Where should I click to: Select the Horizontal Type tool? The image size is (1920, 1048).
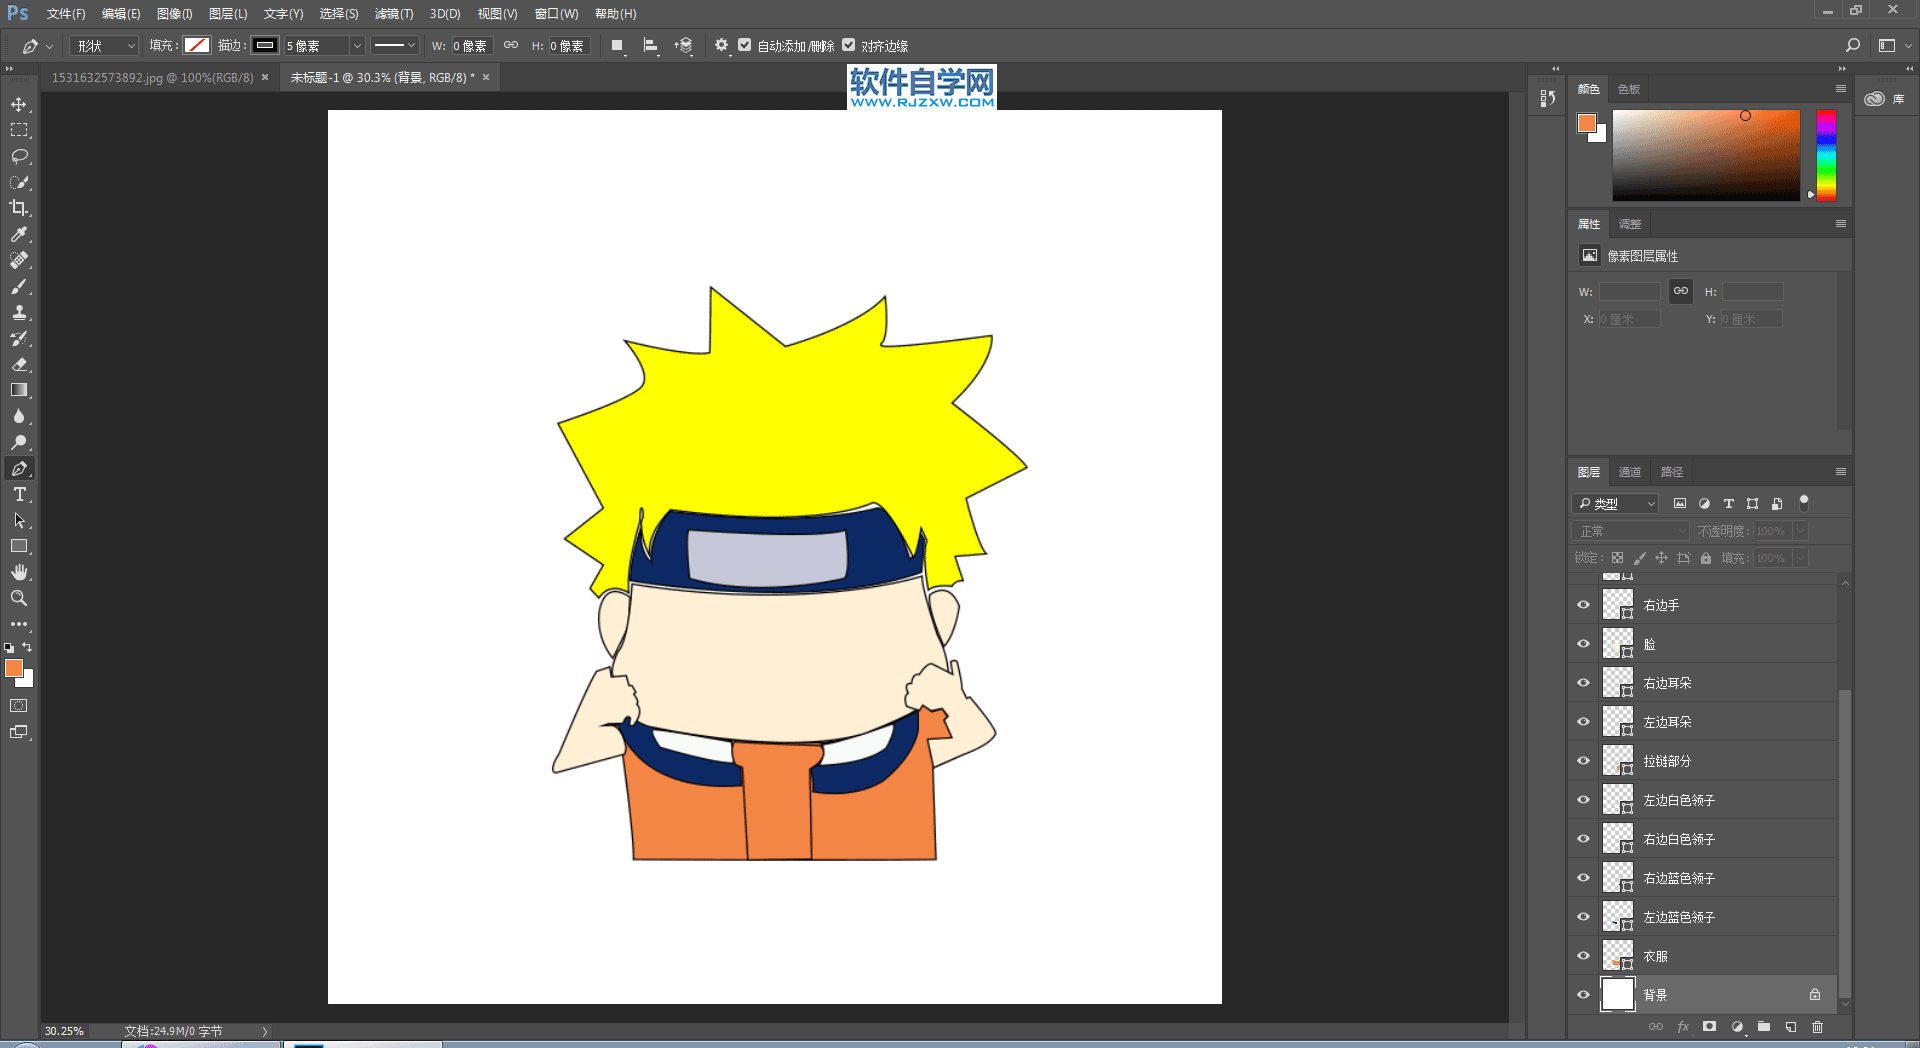pyautogui.click(x=19, y=495)
